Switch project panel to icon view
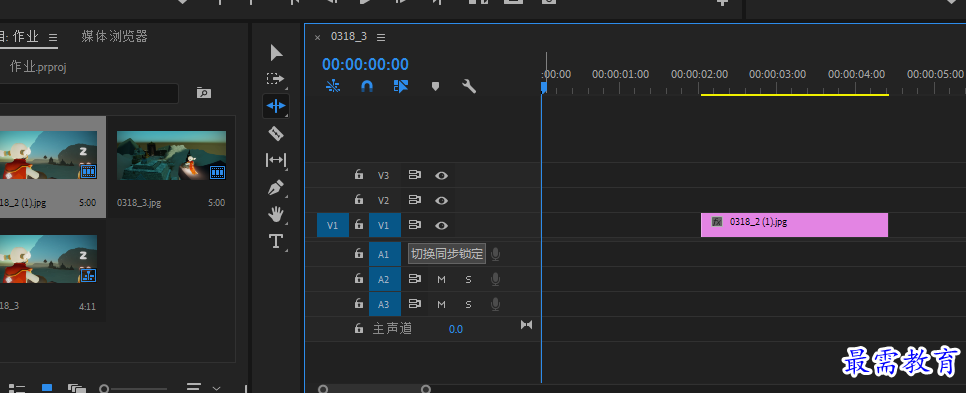Image resolution: width=966 pixels, height=393 pixels. coord(47,388)
